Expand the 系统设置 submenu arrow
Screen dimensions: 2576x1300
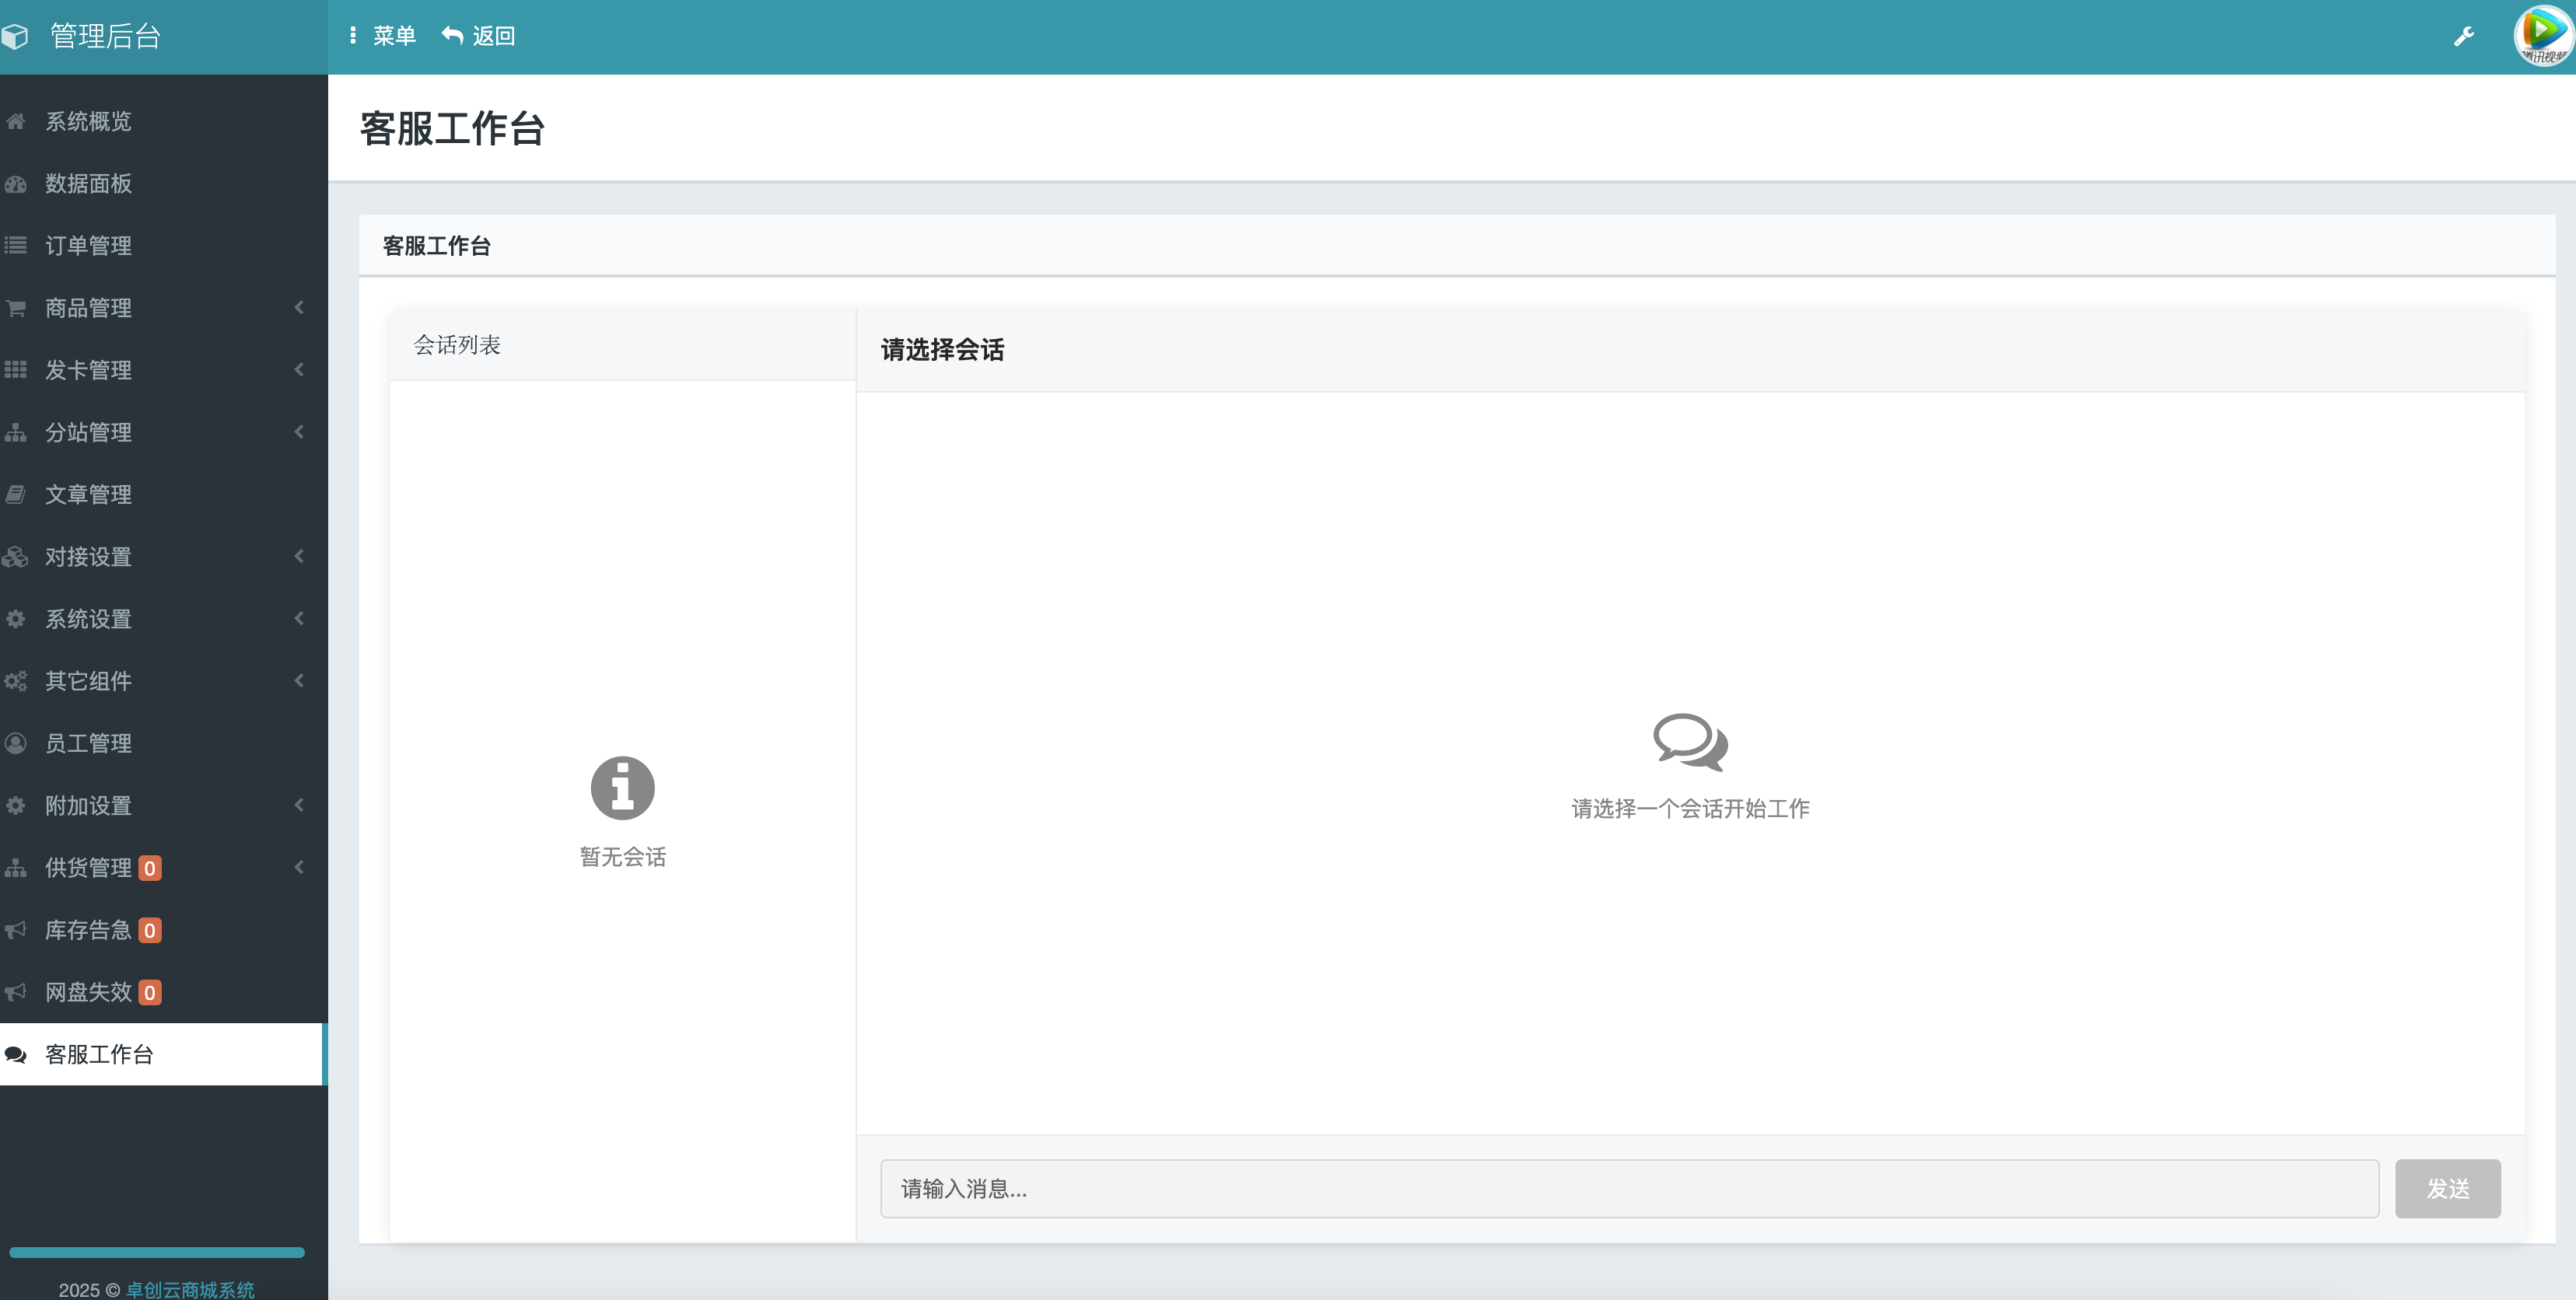tap(299, 619)
